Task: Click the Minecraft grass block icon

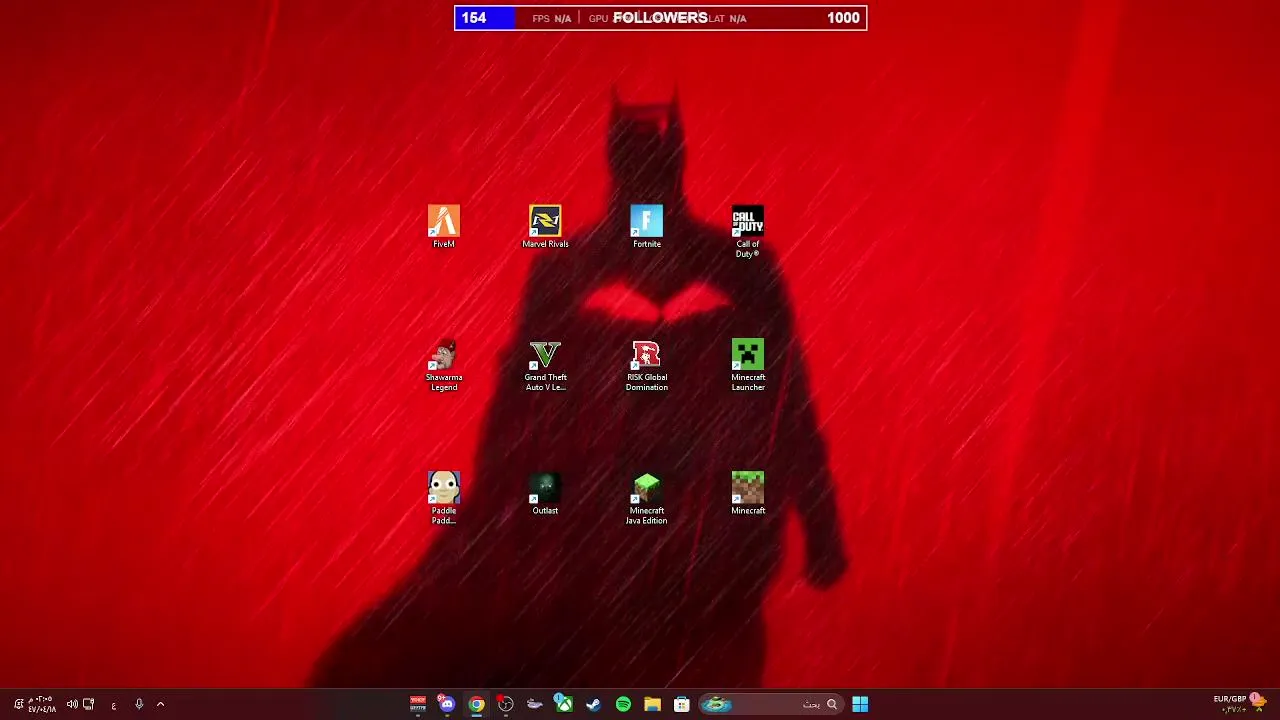Action: [x=748, y=493]
